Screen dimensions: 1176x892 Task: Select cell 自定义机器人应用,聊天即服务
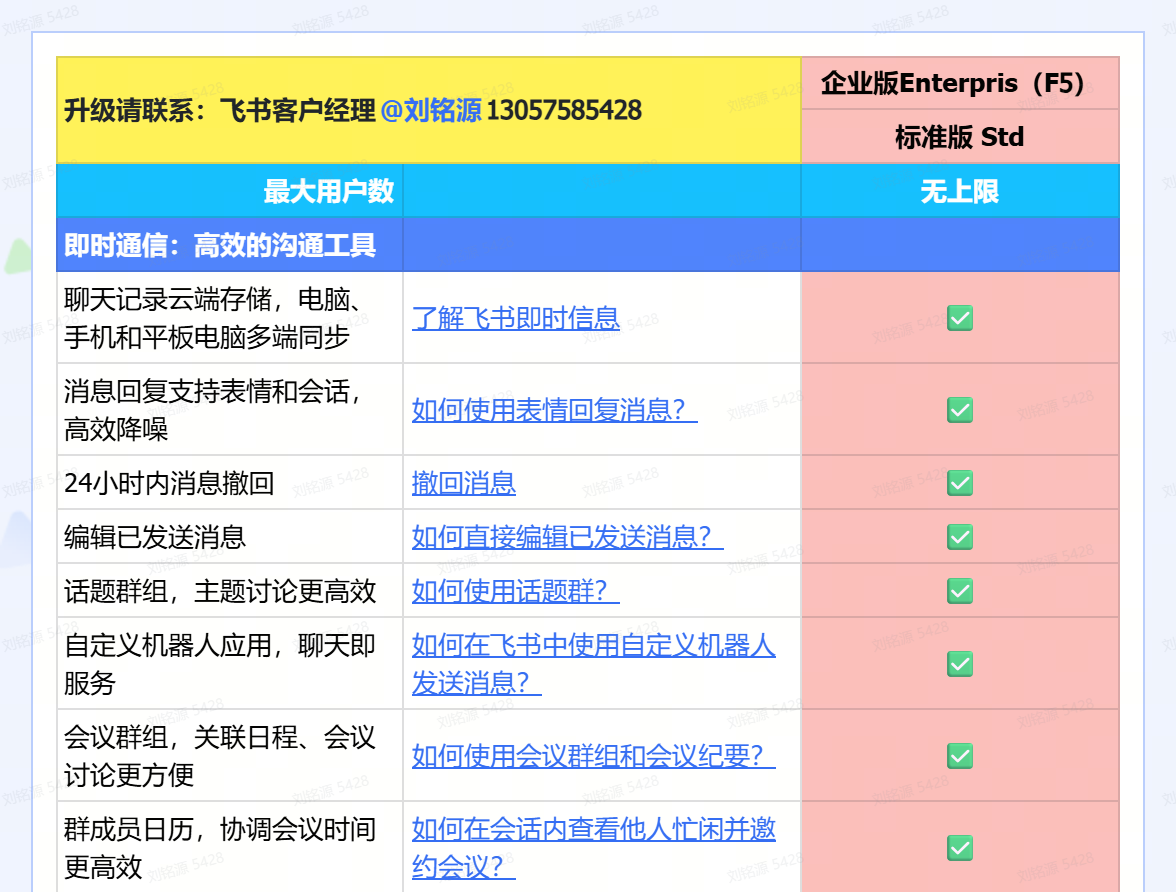click(x=230, y=664)
